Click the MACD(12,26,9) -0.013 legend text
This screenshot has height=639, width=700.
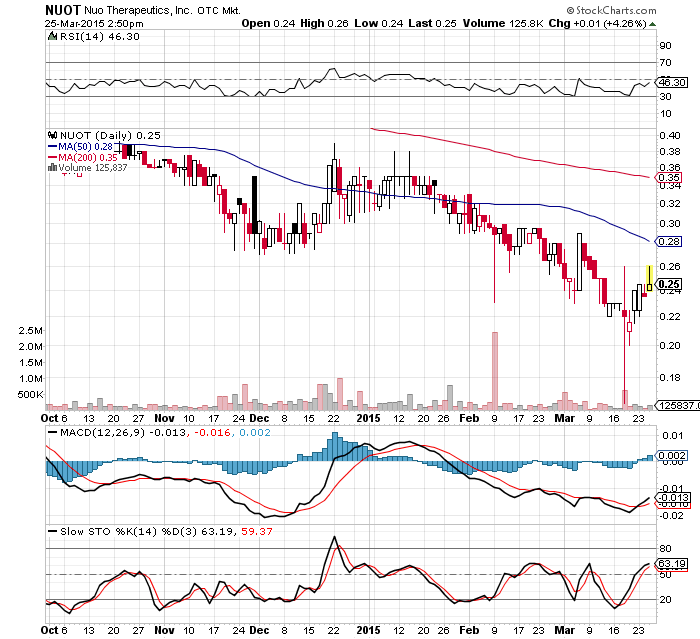point(123,432)
